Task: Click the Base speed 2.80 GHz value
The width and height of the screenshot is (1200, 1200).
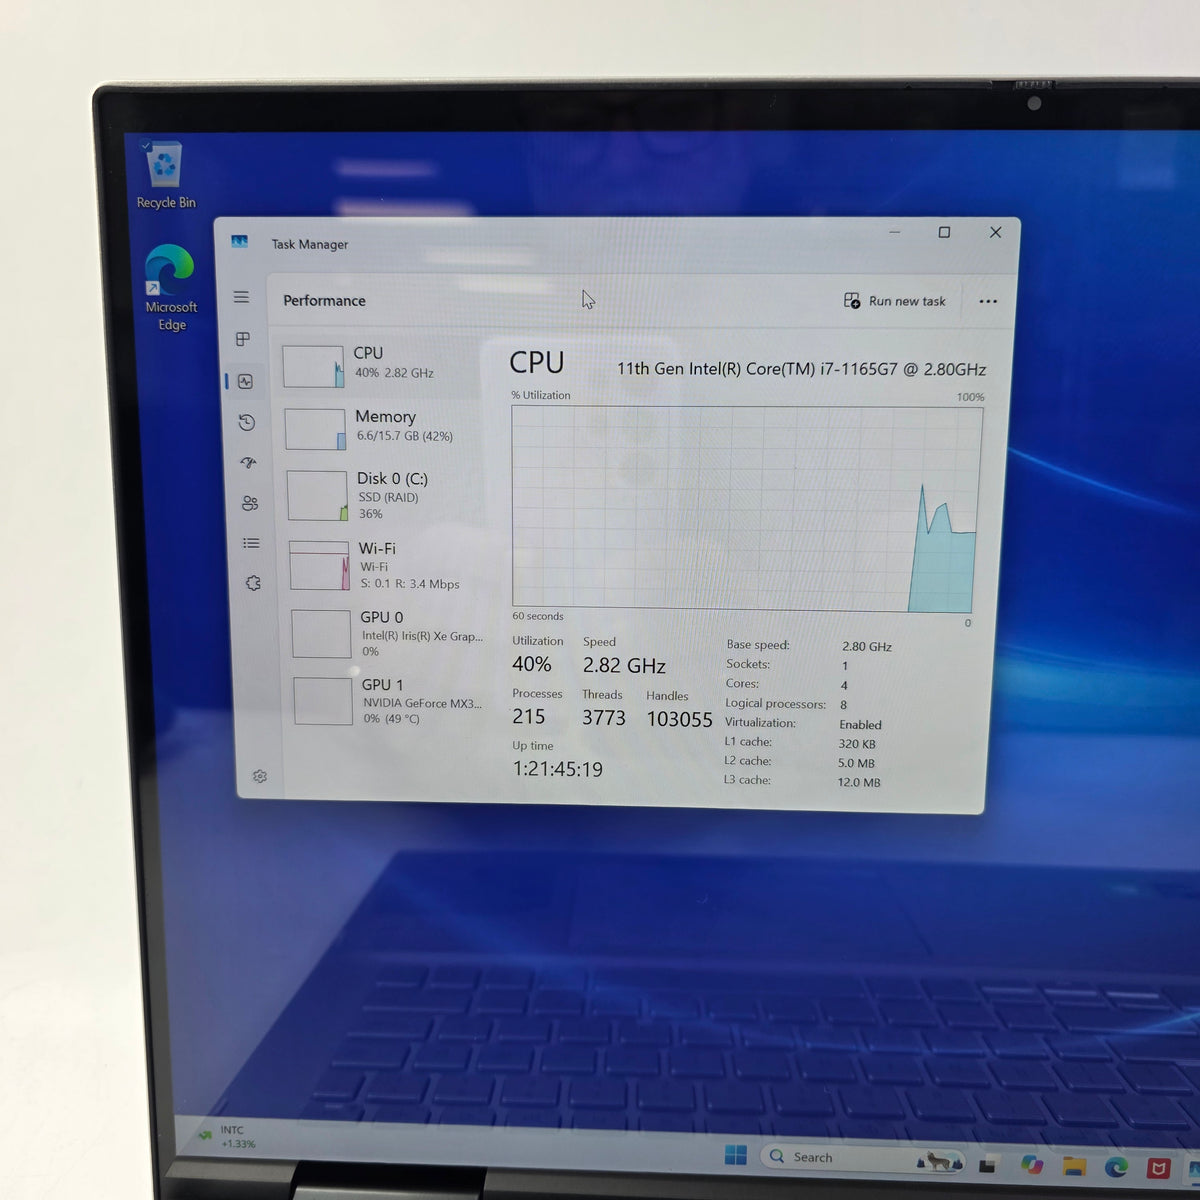Action: [x=867, y=647]
